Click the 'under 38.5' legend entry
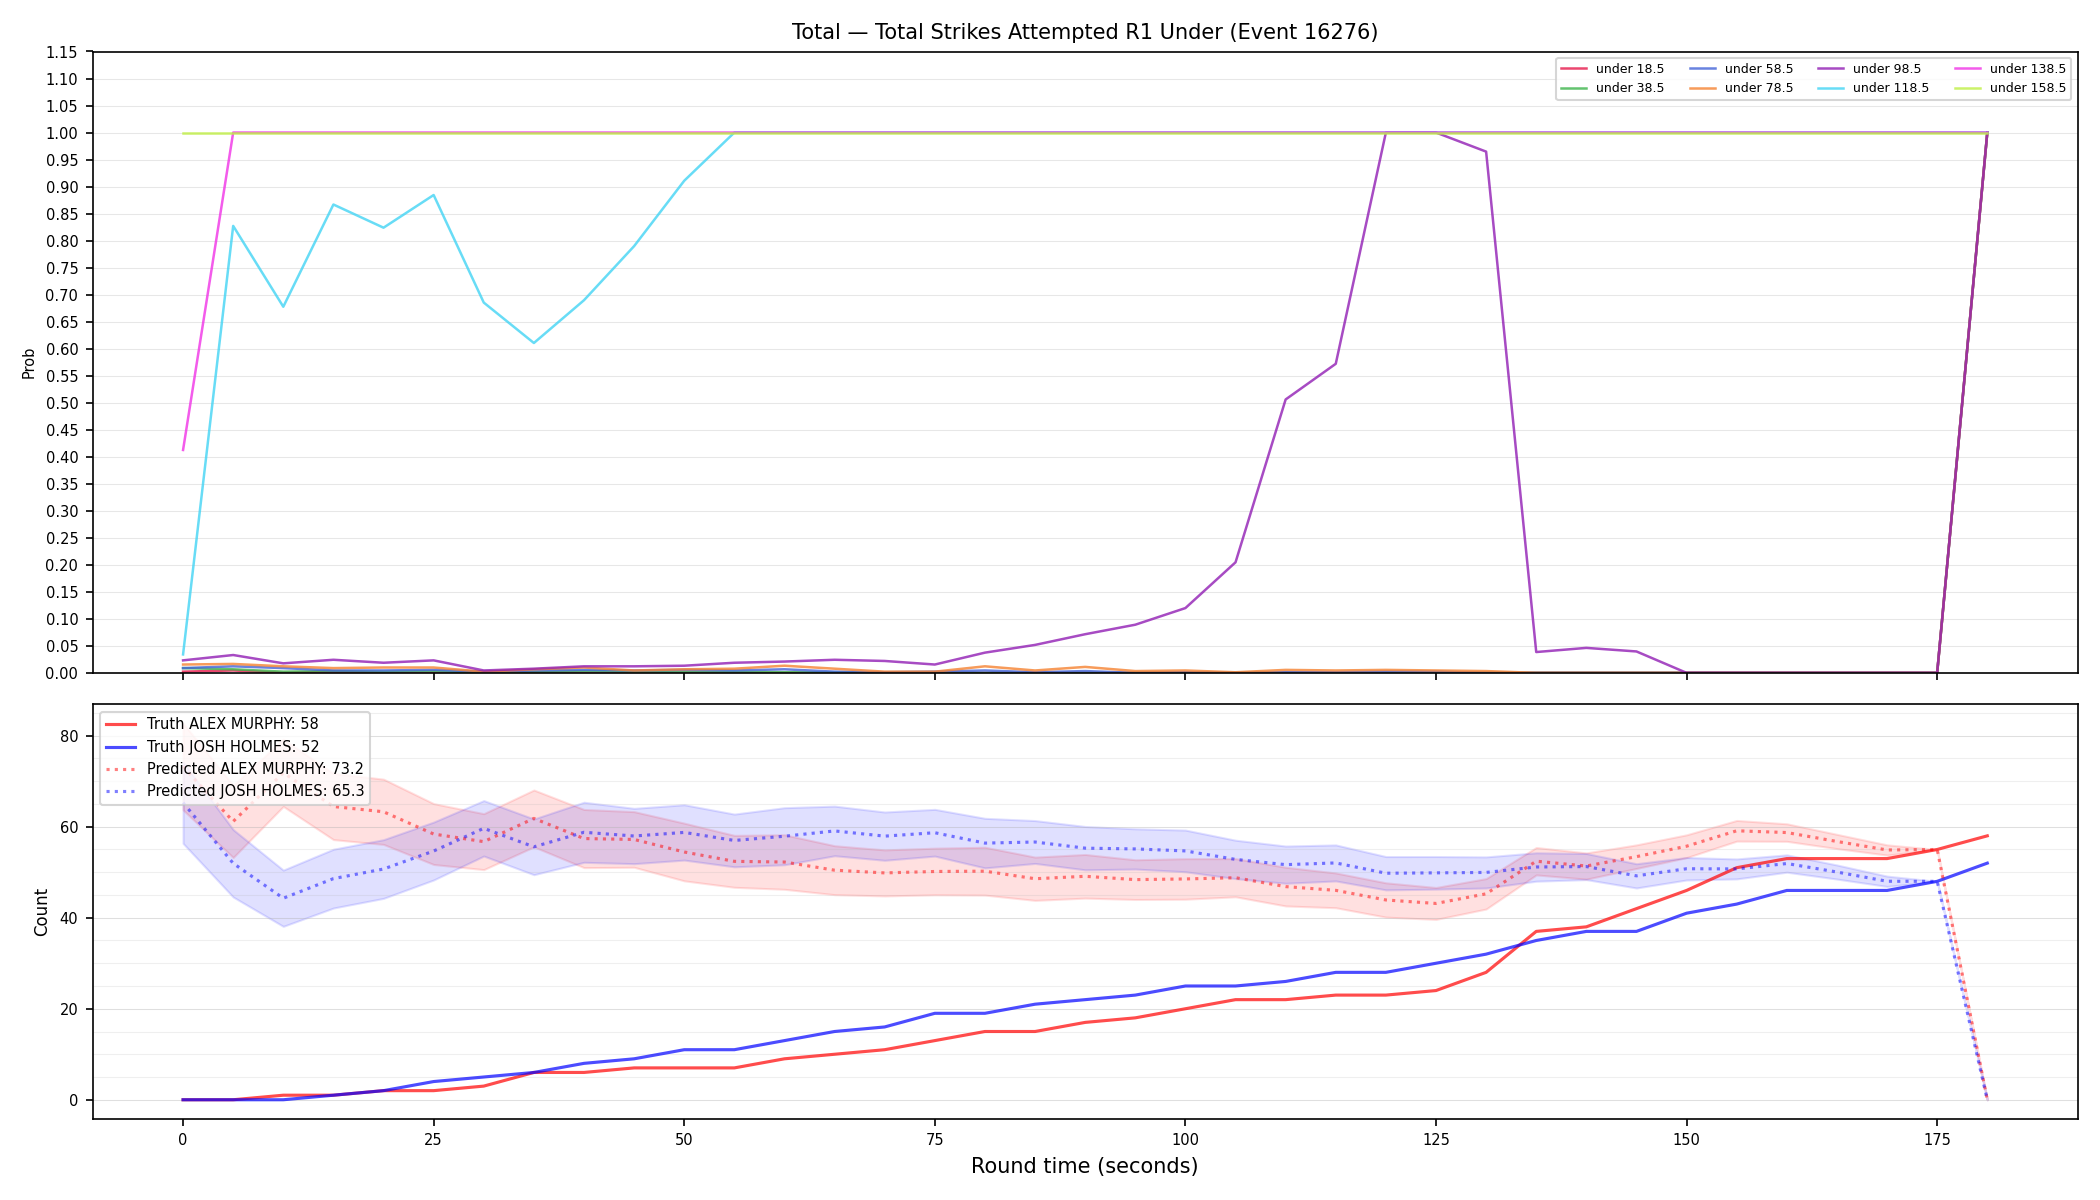Viewport: 2100px width, 1200px height. (1612, 88)
